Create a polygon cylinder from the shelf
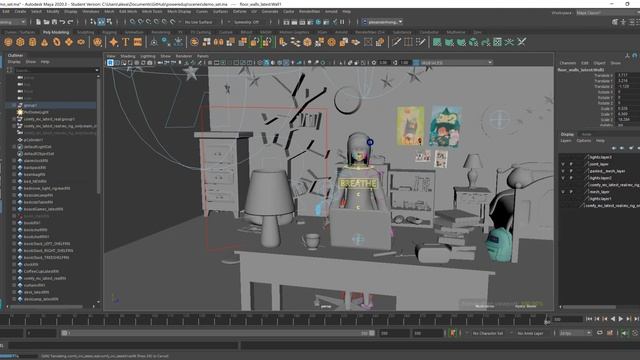The width and height of the screenshot is (640, 360). tap(32, 42)
